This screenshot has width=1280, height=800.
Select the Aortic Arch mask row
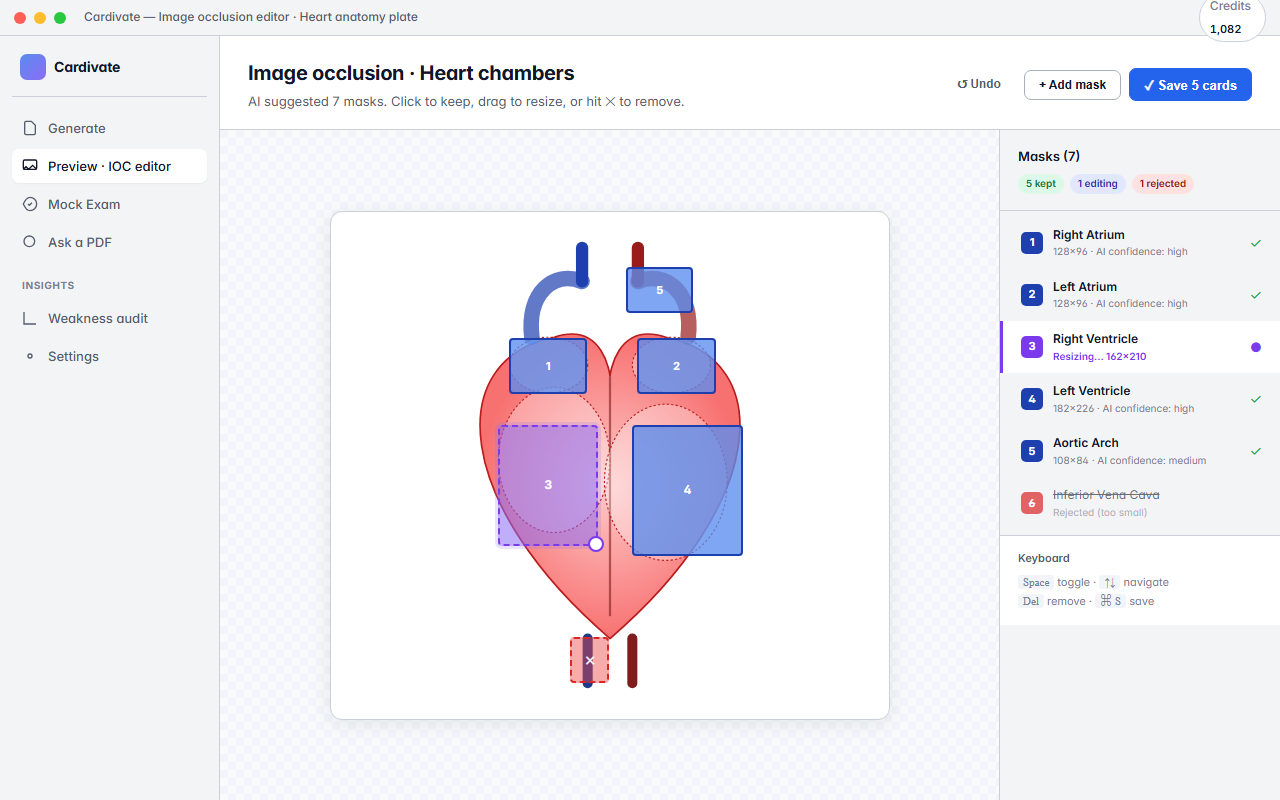pos(1140,451)
